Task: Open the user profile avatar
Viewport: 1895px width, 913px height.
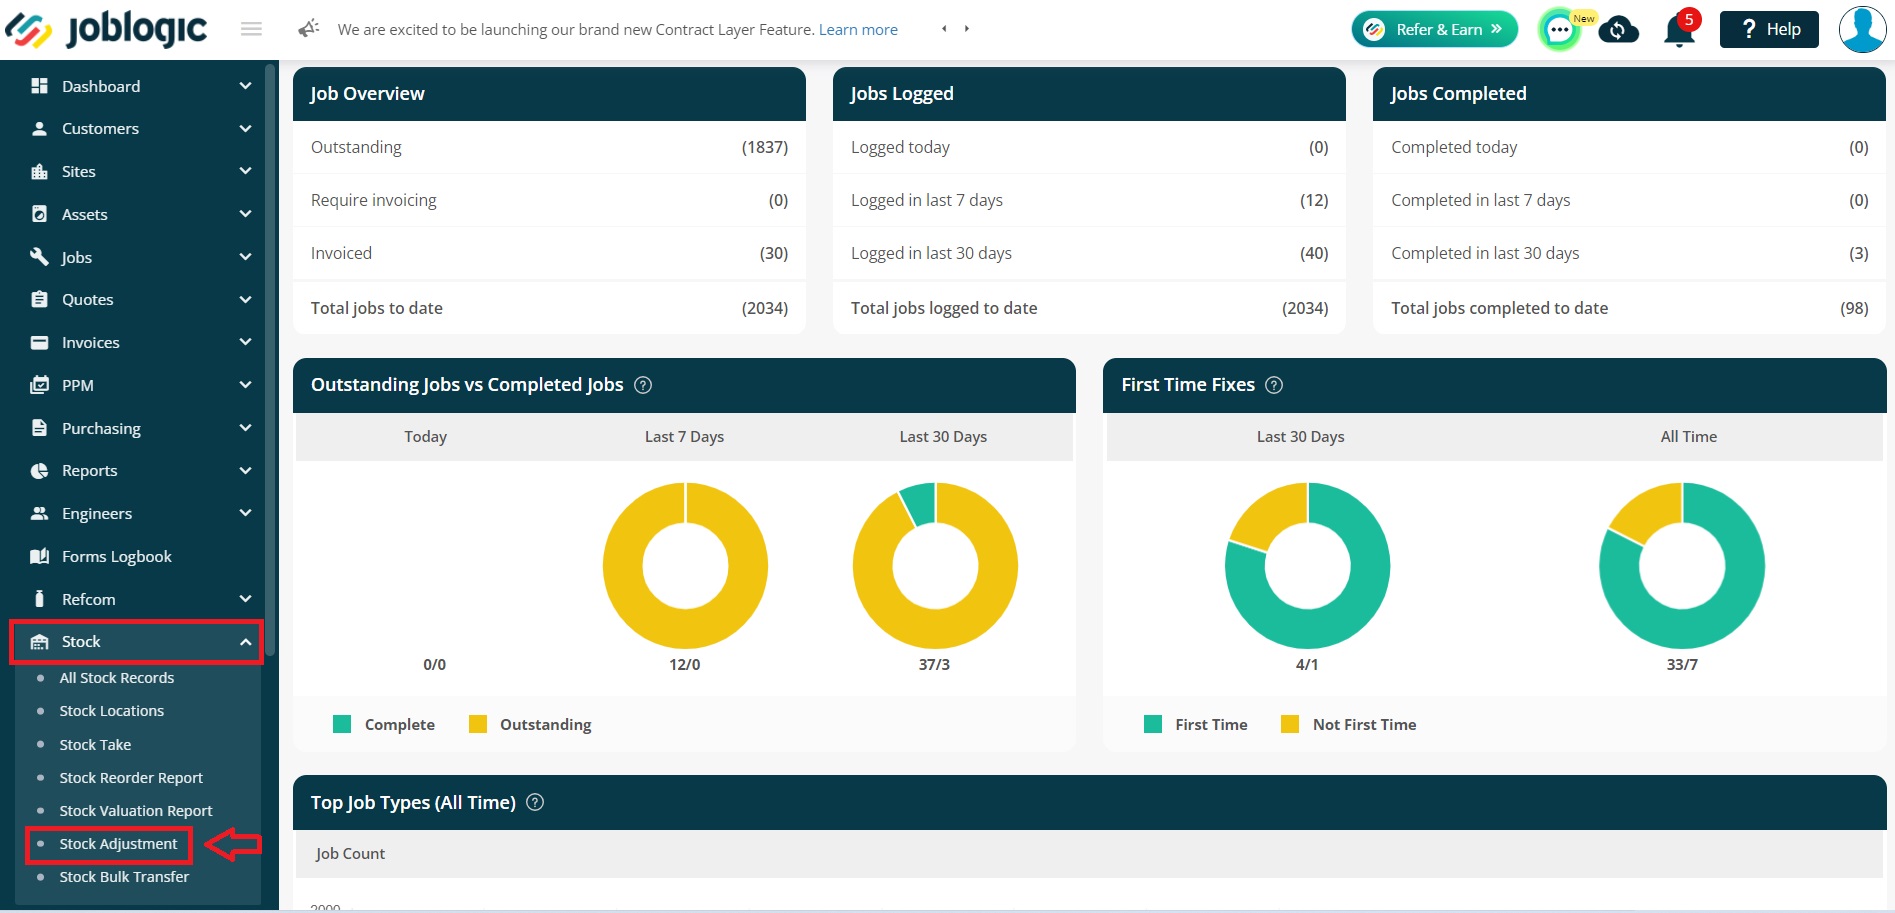Action: point(1862,29)
